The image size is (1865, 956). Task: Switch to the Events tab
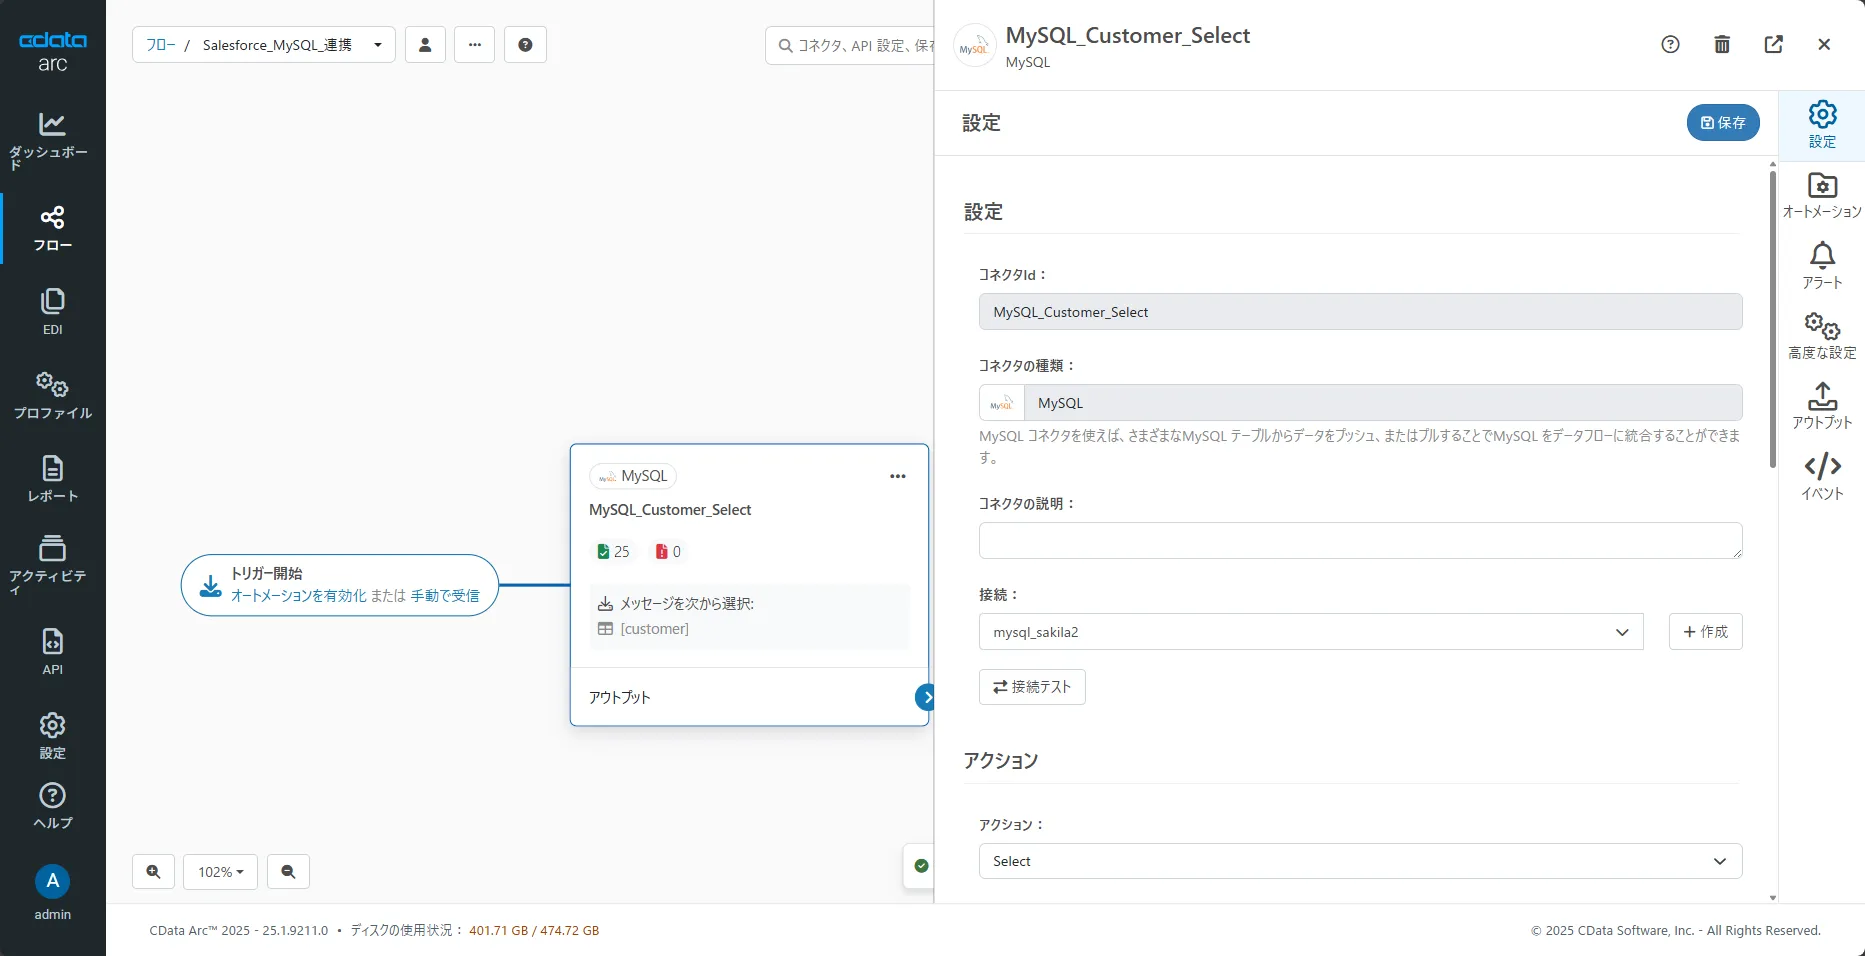(1822, 476)
